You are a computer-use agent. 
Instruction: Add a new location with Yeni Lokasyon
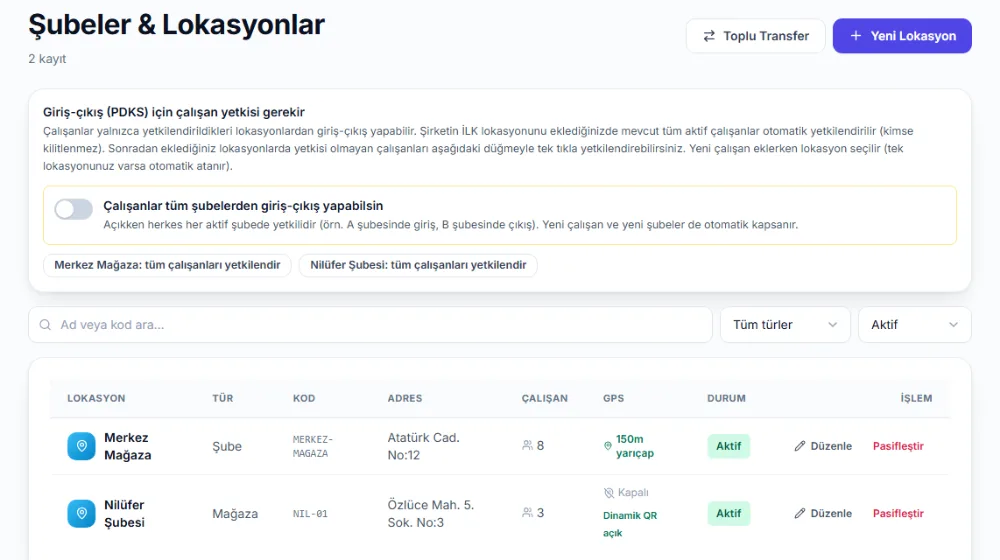[x=902, y=36]
